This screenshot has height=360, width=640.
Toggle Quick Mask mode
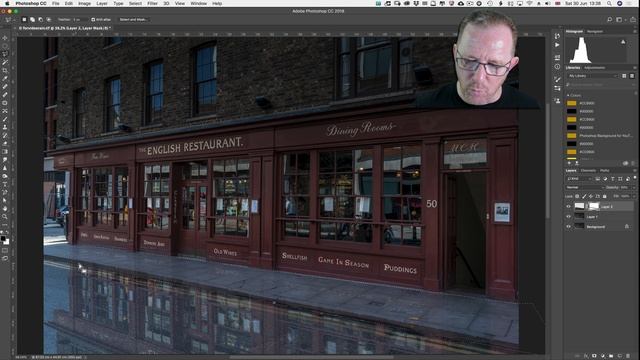[5, 251]
